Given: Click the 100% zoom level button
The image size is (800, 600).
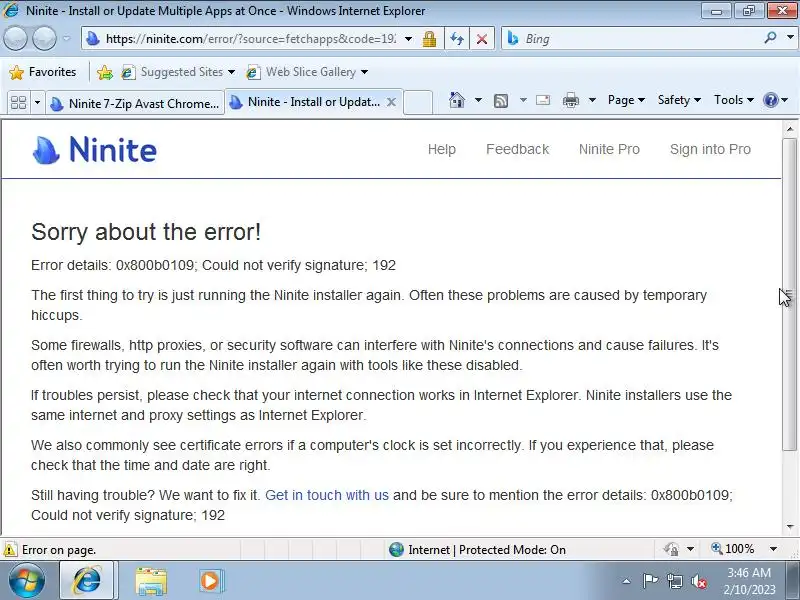Looking at the screenshot, I should [733, 549].
